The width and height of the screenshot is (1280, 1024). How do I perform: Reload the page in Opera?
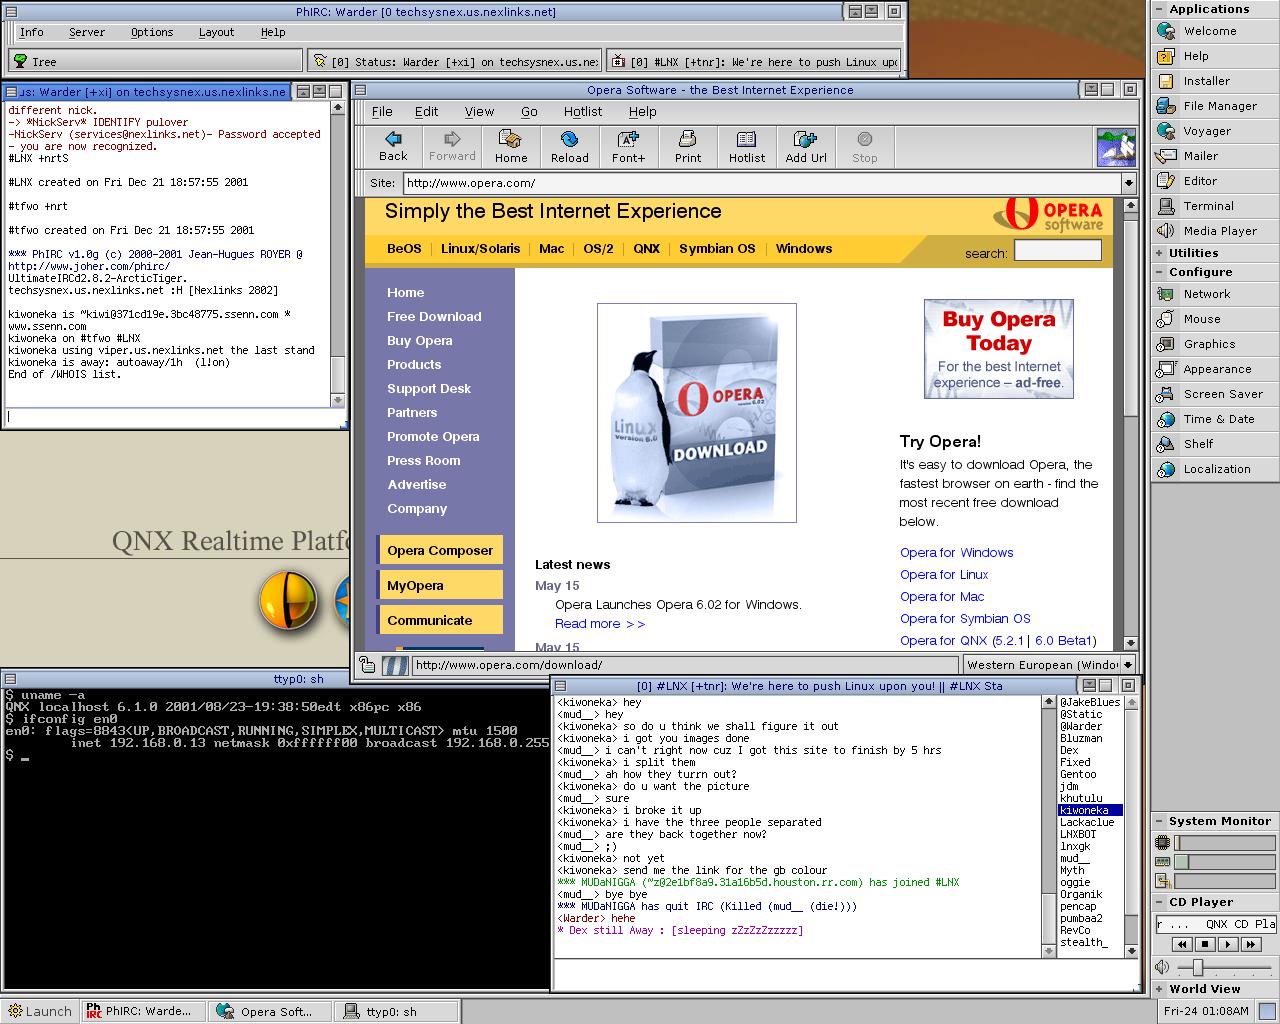click(x=569, y=146)
